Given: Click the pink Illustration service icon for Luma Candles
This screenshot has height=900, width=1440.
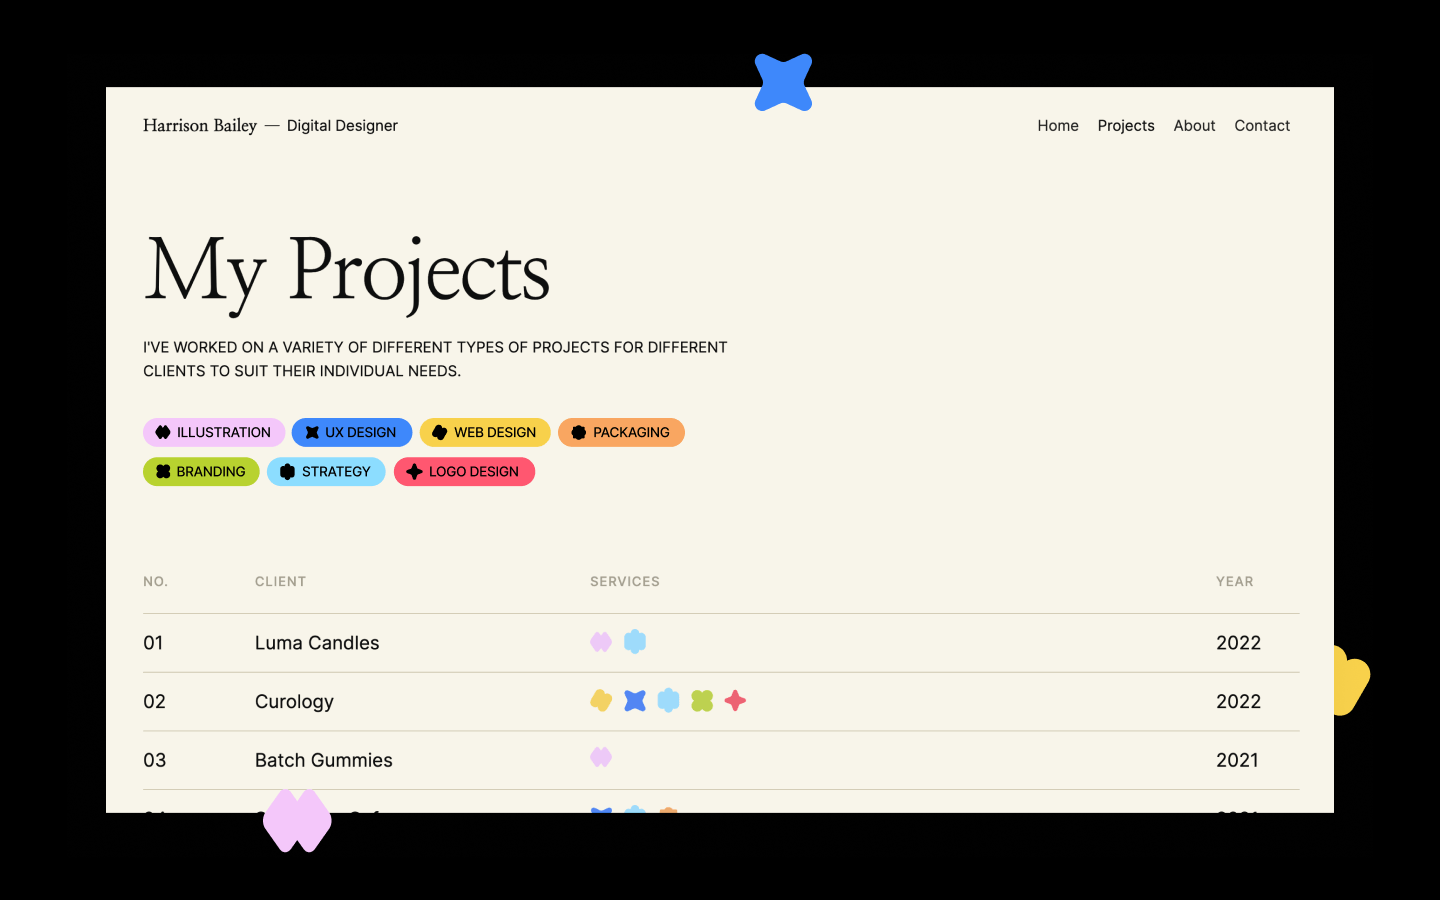Looking at the screenshot, I should 601,641.
